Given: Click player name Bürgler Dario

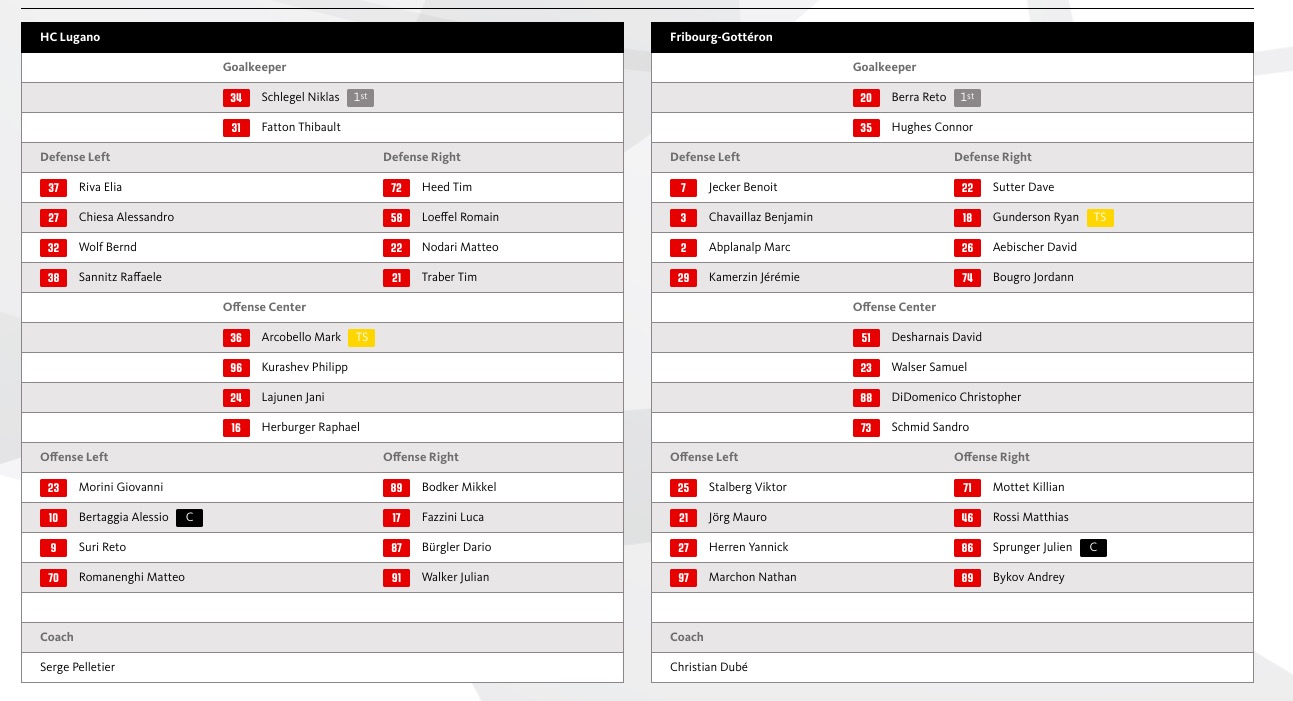Looking at the screenshot, I should [x=457, y=547].
